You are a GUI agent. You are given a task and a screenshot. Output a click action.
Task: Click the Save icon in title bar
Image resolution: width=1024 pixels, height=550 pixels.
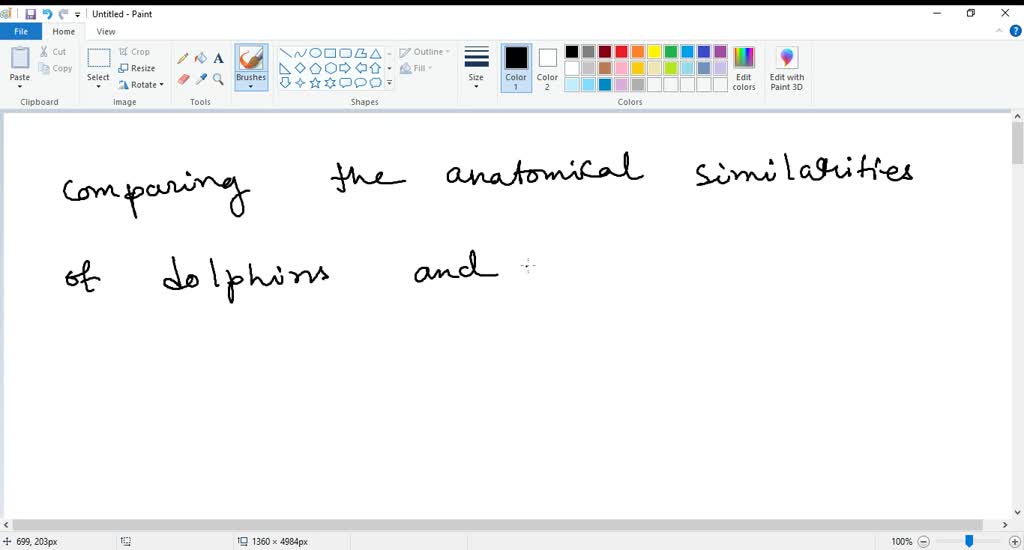point(31,14)
